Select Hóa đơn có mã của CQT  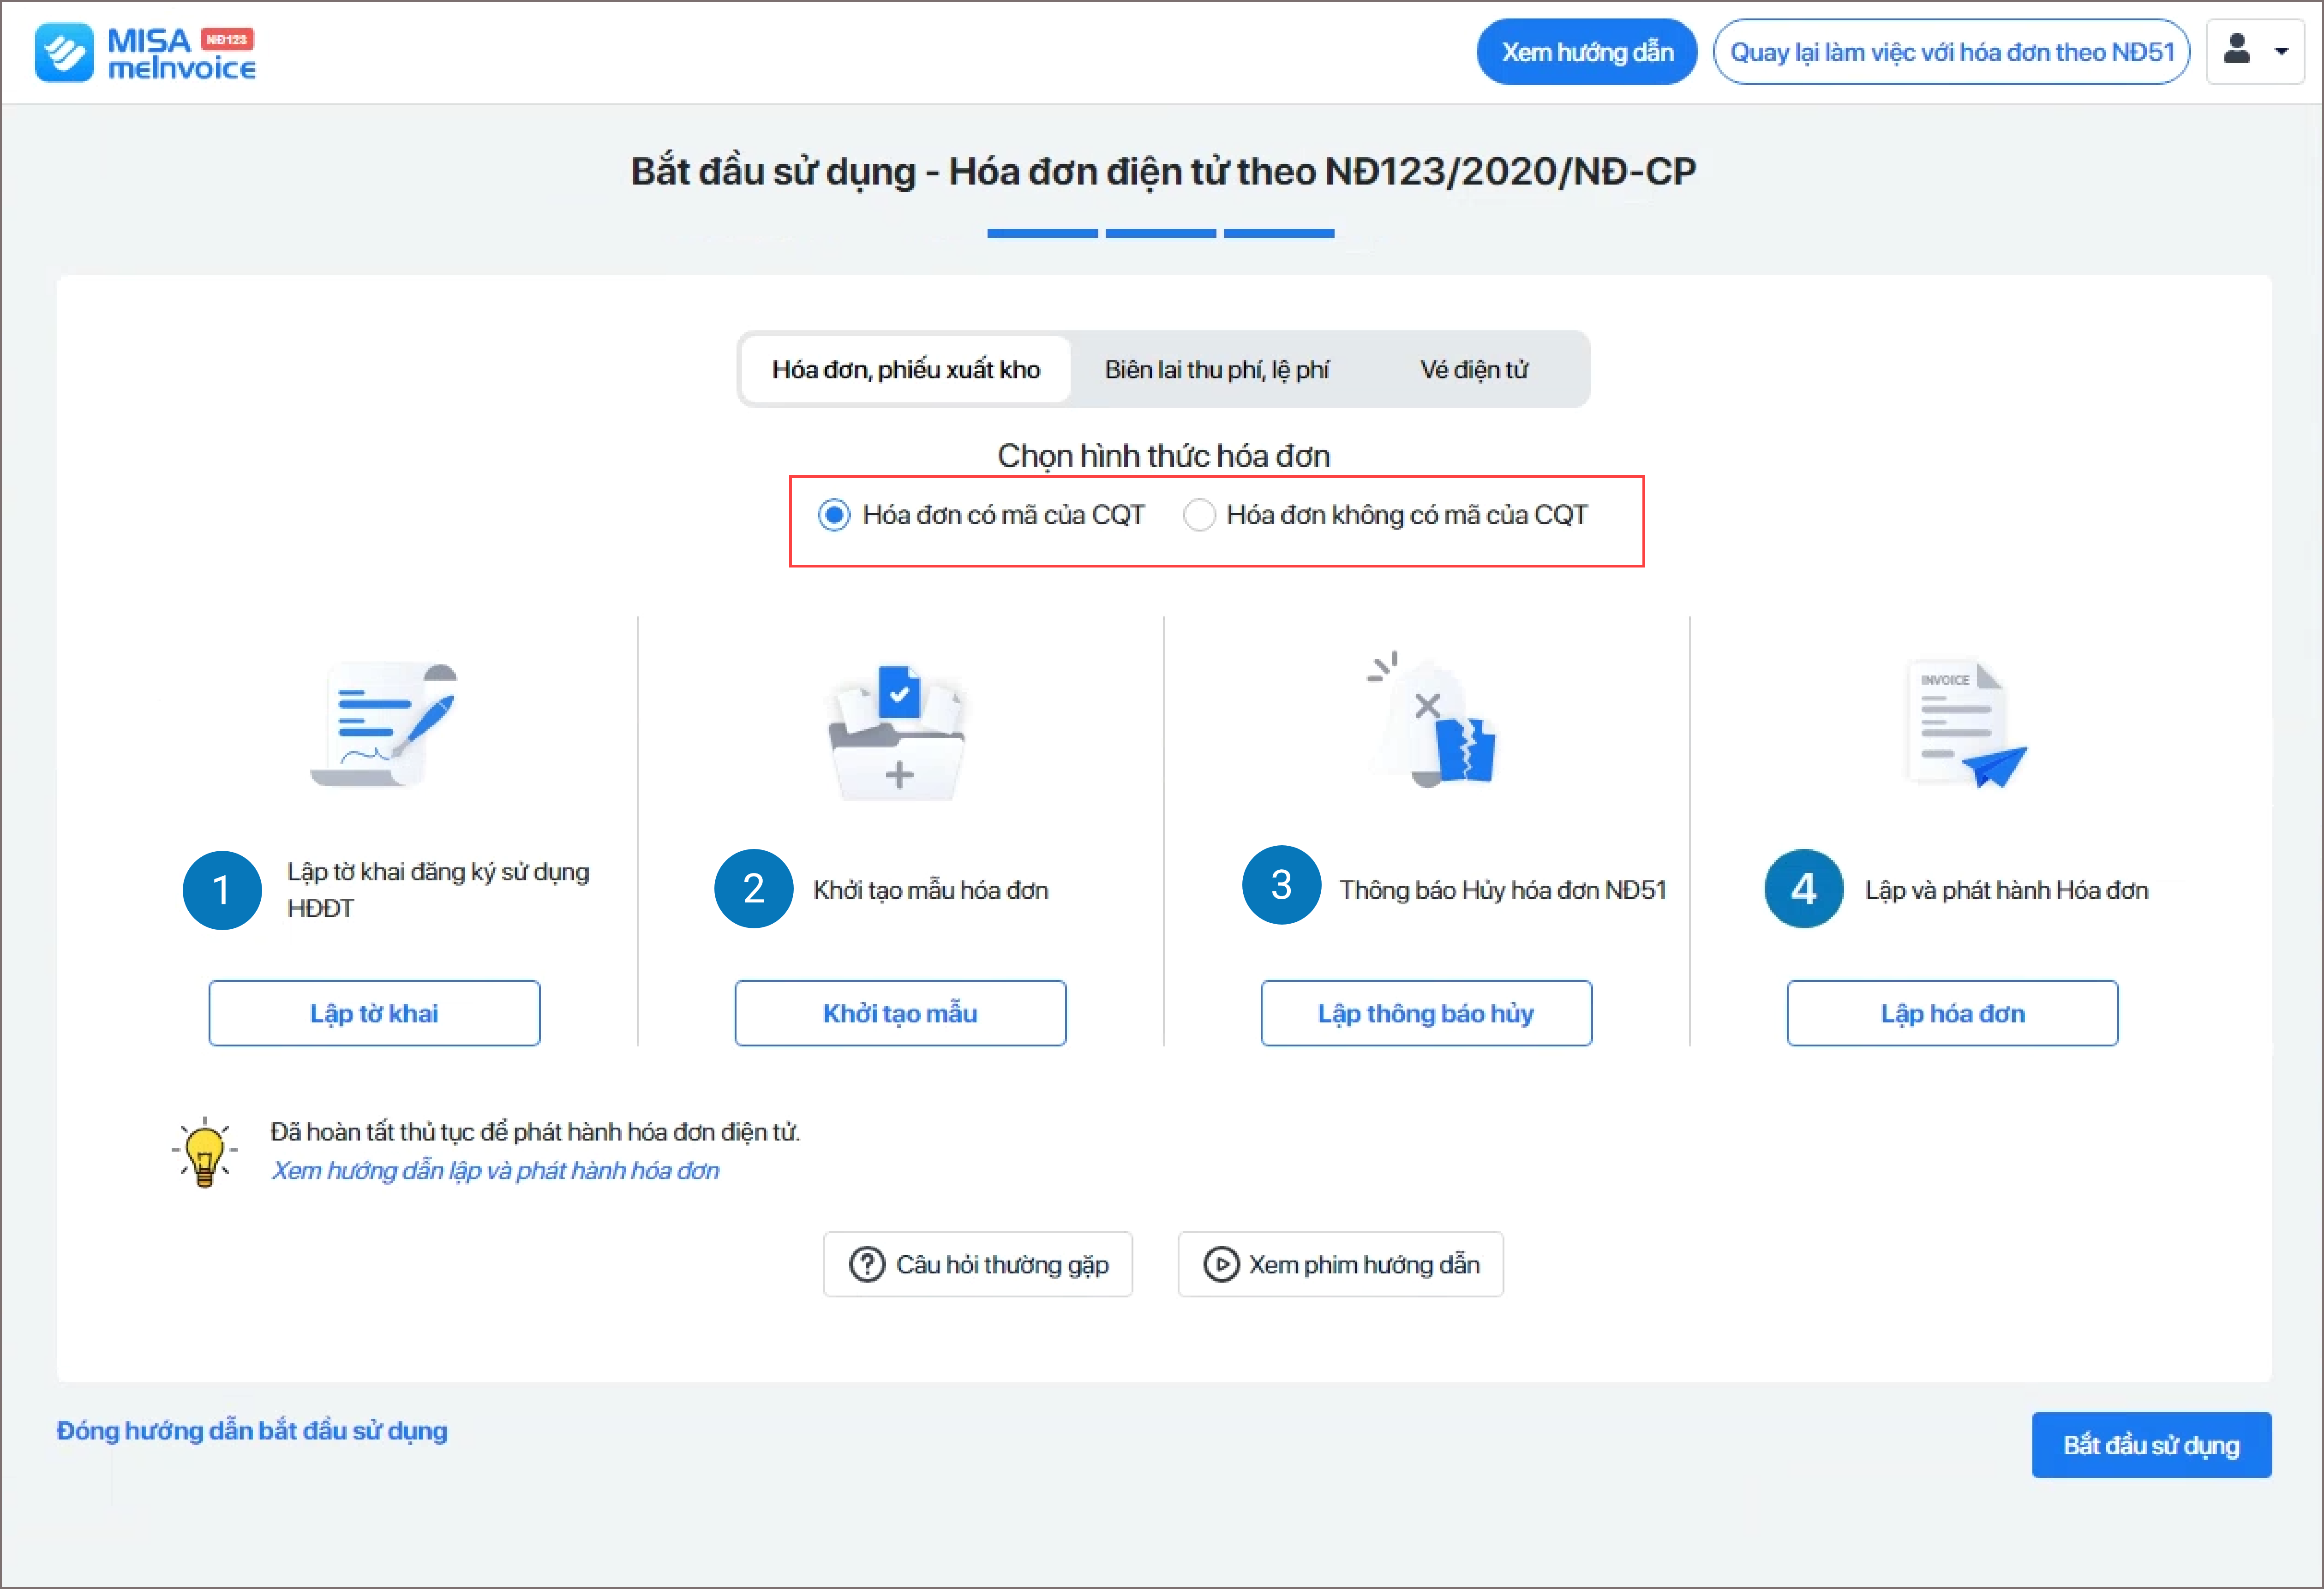tap(834, 515)
